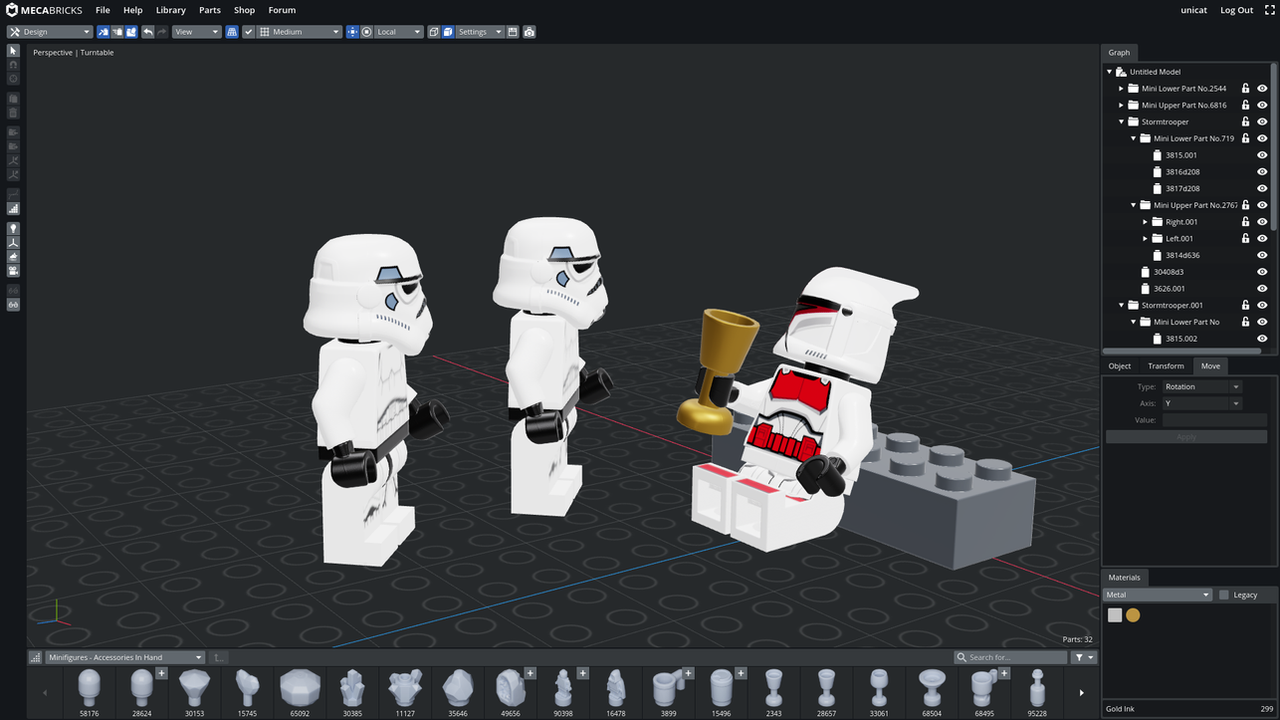Expand variants of part 49656 with plus
The height and width of the screenshot is (720, 1280).
(530, 673)
